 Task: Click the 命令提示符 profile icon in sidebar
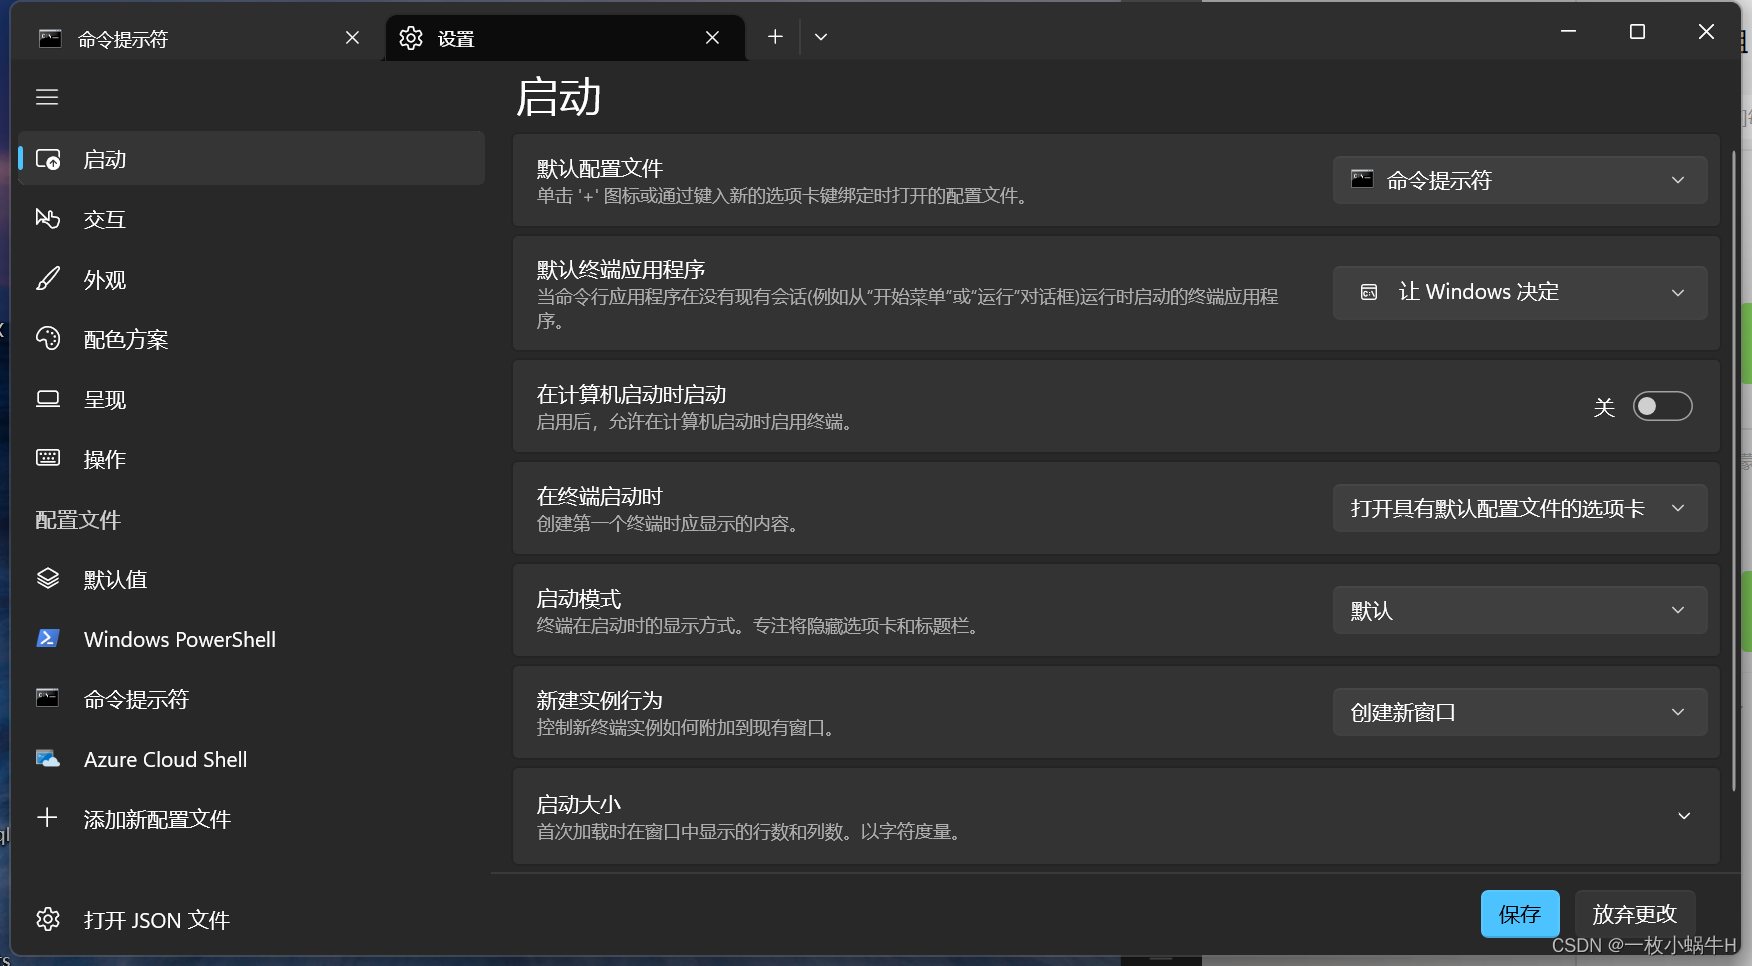(48, 698)
